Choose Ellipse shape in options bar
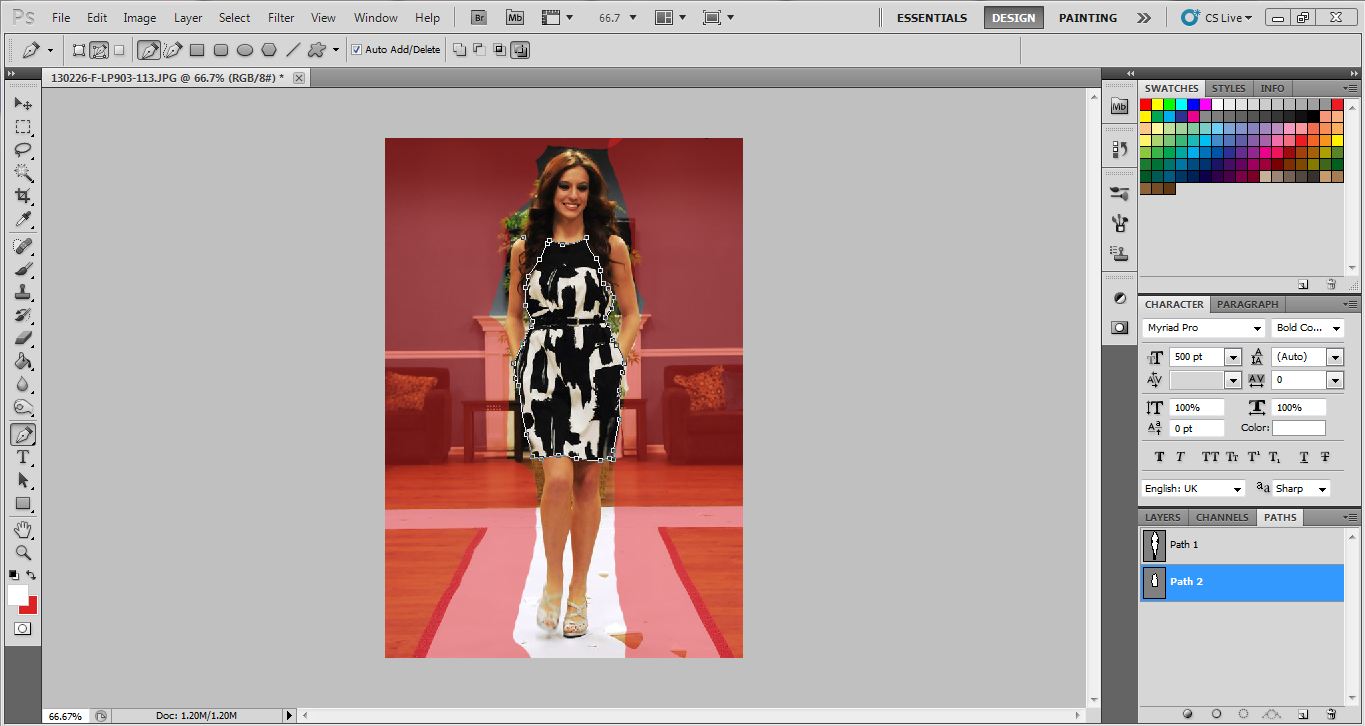Image resolution: width=1365 pixels, height=726 pixels. tap(244, 49)
